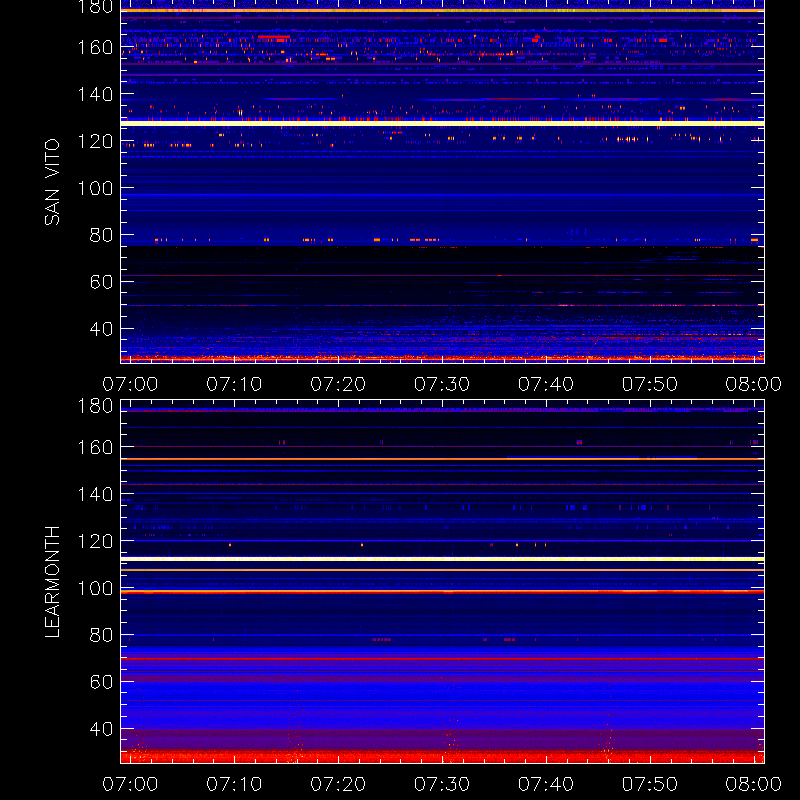Image resolution: width=800 pixels, height=800 pixels.
Task: Pick the 60 frequency label on Learmonth plot
Action: coord(101,682)
